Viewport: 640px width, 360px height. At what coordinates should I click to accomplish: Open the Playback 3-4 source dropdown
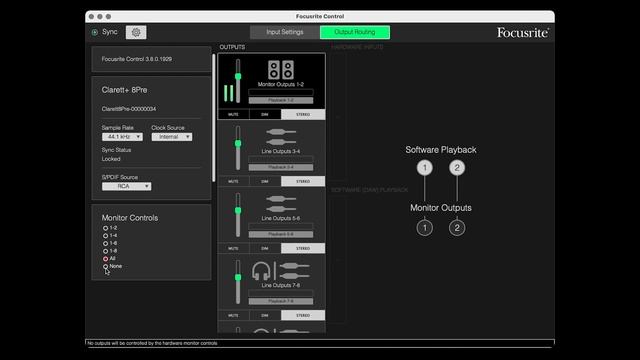(x=281, y=167)
